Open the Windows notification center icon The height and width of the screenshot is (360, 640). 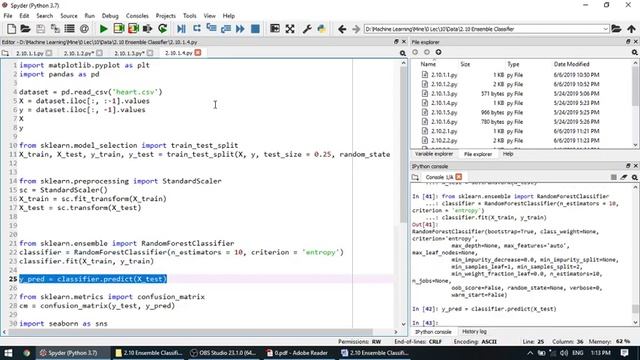[624, 353]
